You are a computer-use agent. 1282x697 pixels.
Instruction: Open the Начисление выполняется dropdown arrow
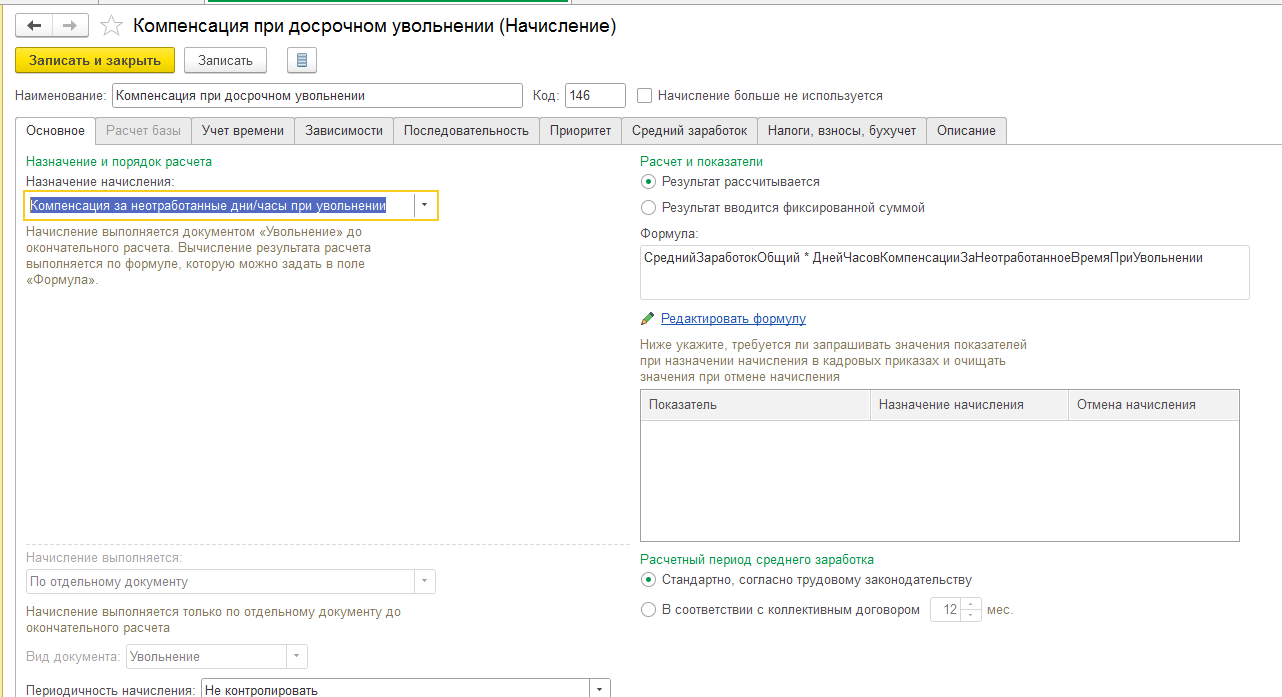tap(424, 582)
